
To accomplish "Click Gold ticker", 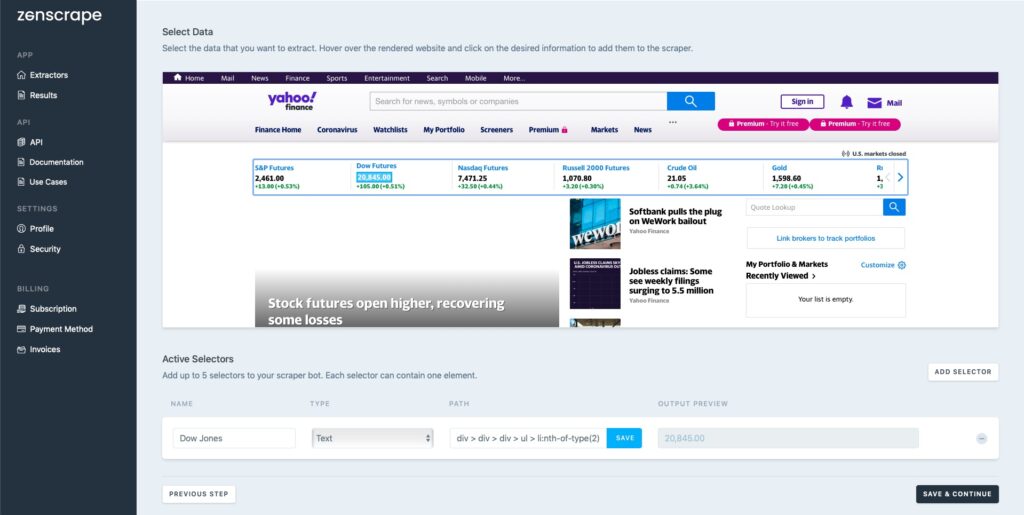I will point(780,168).
